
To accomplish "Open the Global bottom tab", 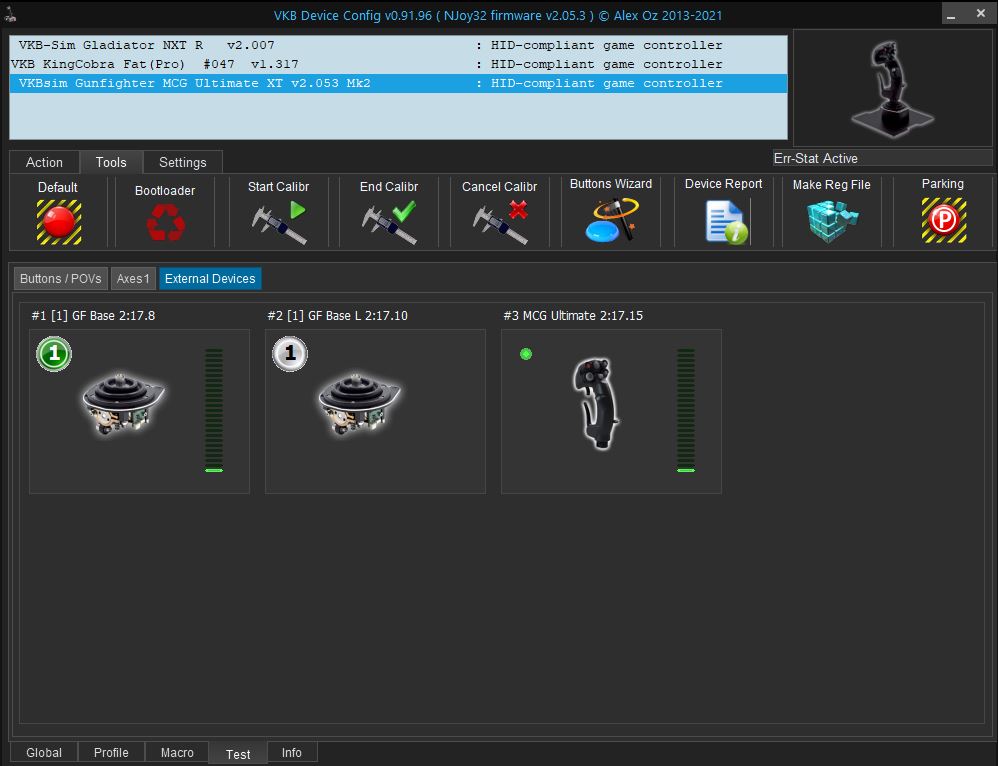I will pos(44,753).
